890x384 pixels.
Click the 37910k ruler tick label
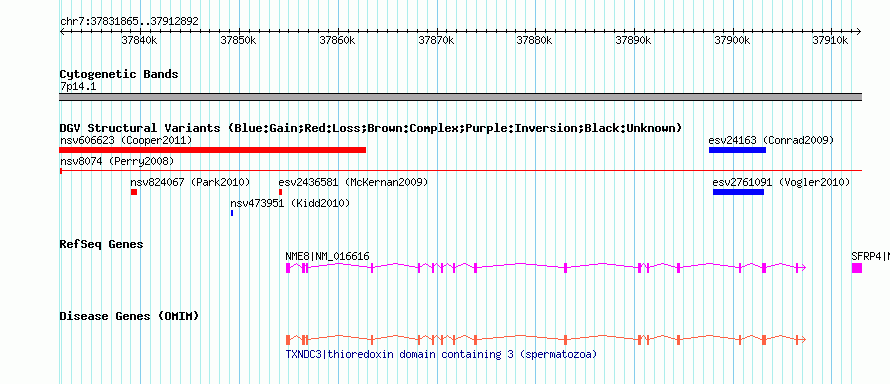tap(831, 40)
